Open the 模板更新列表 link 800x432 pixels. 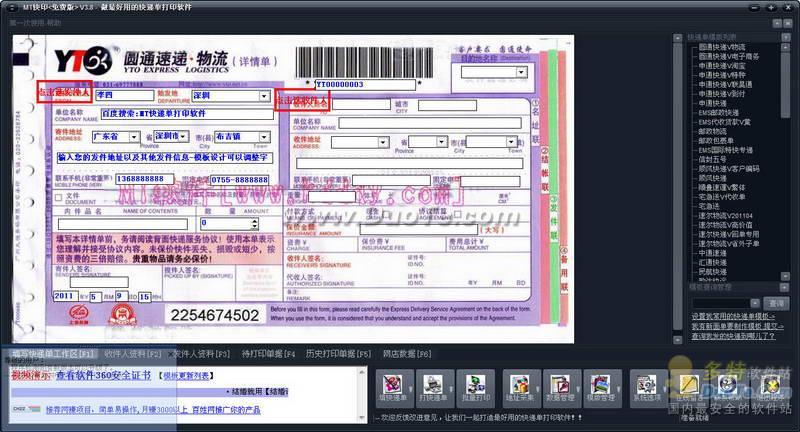[186, 376]
